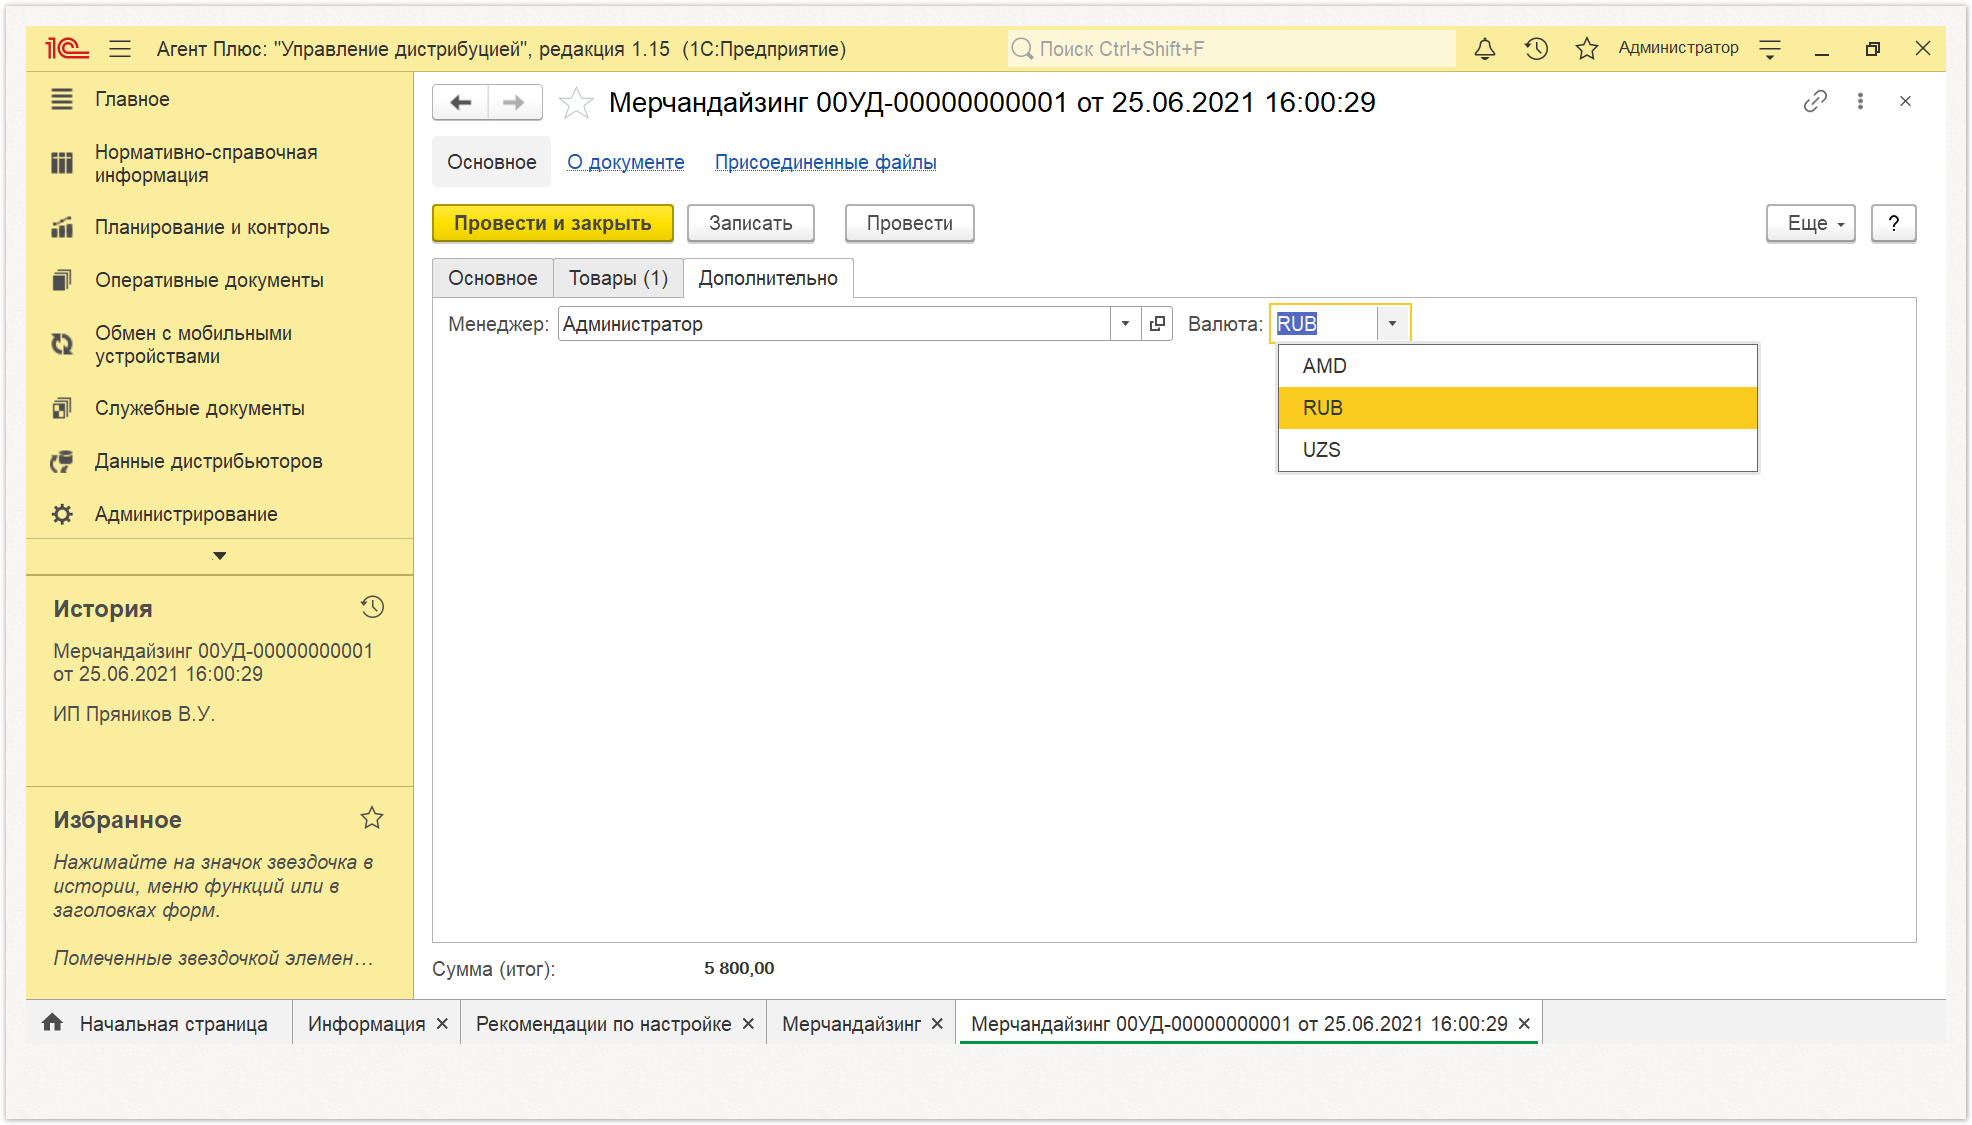Viewport: 1972px width, 1125px height.
Task: Open service settings menu icon beside Администратор
Action: tap(1770, 48)
